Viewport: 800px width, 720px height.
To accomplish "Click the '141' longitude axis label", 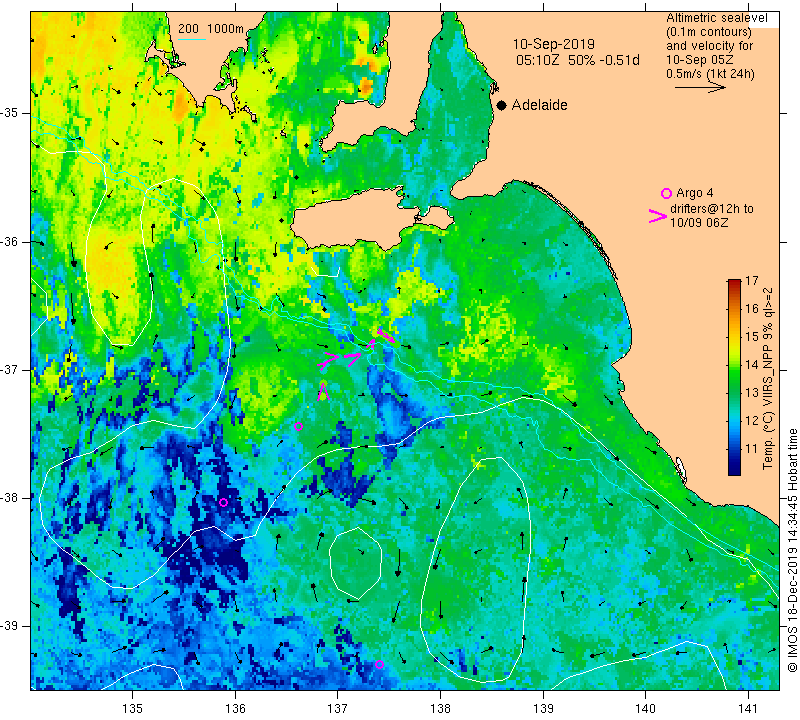I will tap(748, 709).
